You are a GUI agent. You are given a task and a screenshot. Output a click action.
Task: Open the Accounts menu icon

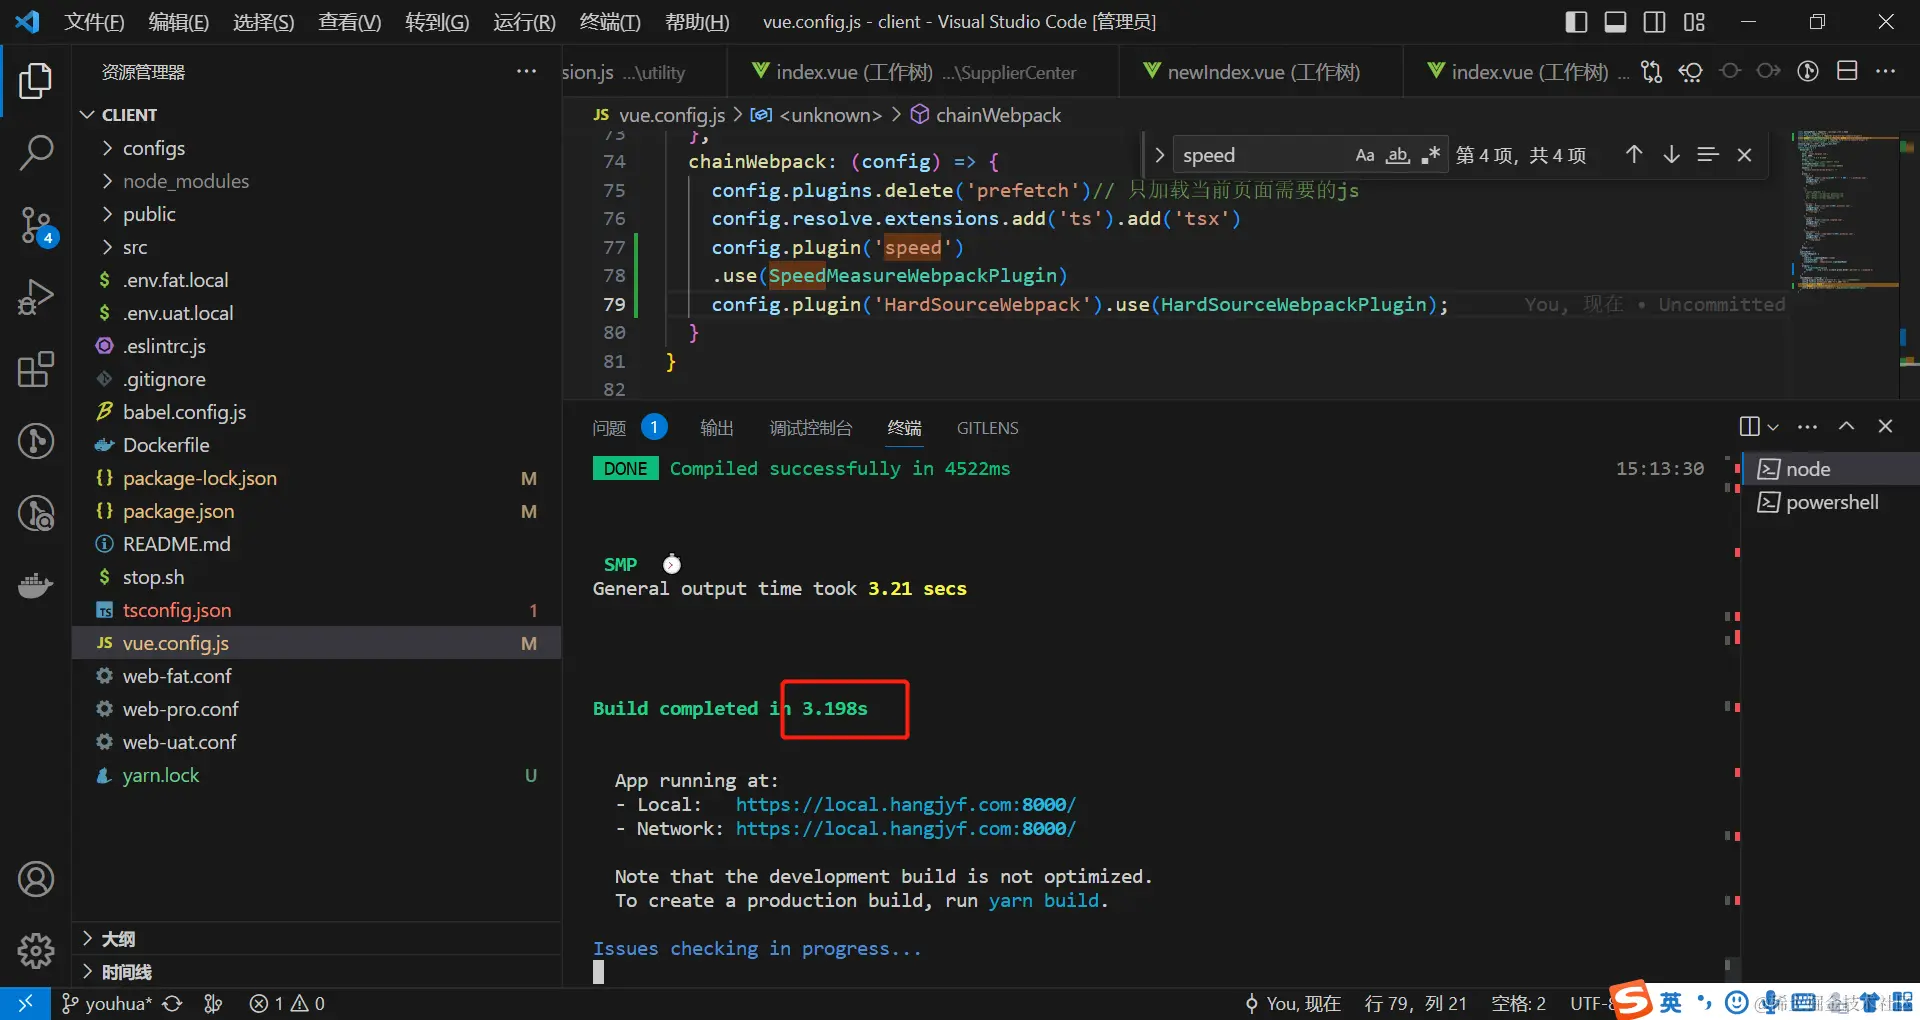coord(36,879)
